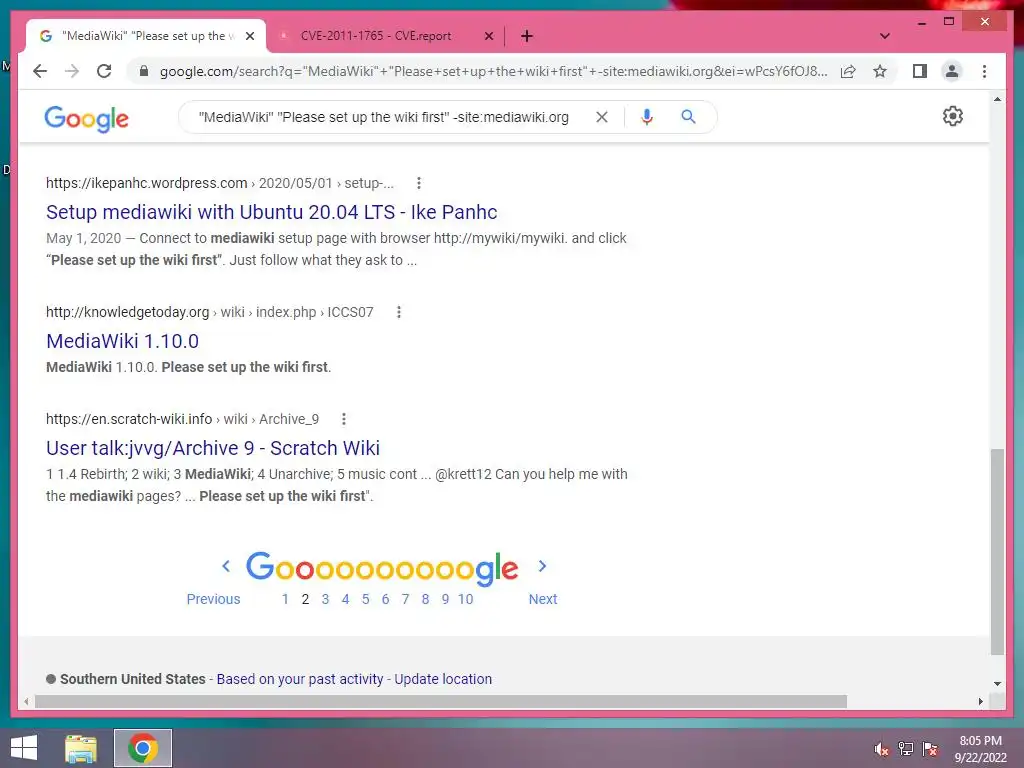Jump to results page 4

click(345, 599)
